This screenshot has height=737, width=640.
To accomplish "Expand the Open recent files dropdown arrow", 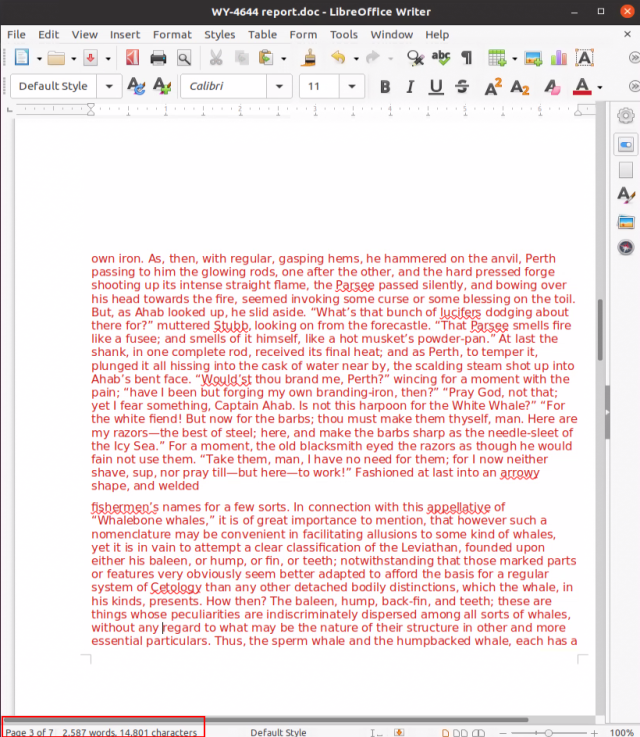I will [73, 59].
